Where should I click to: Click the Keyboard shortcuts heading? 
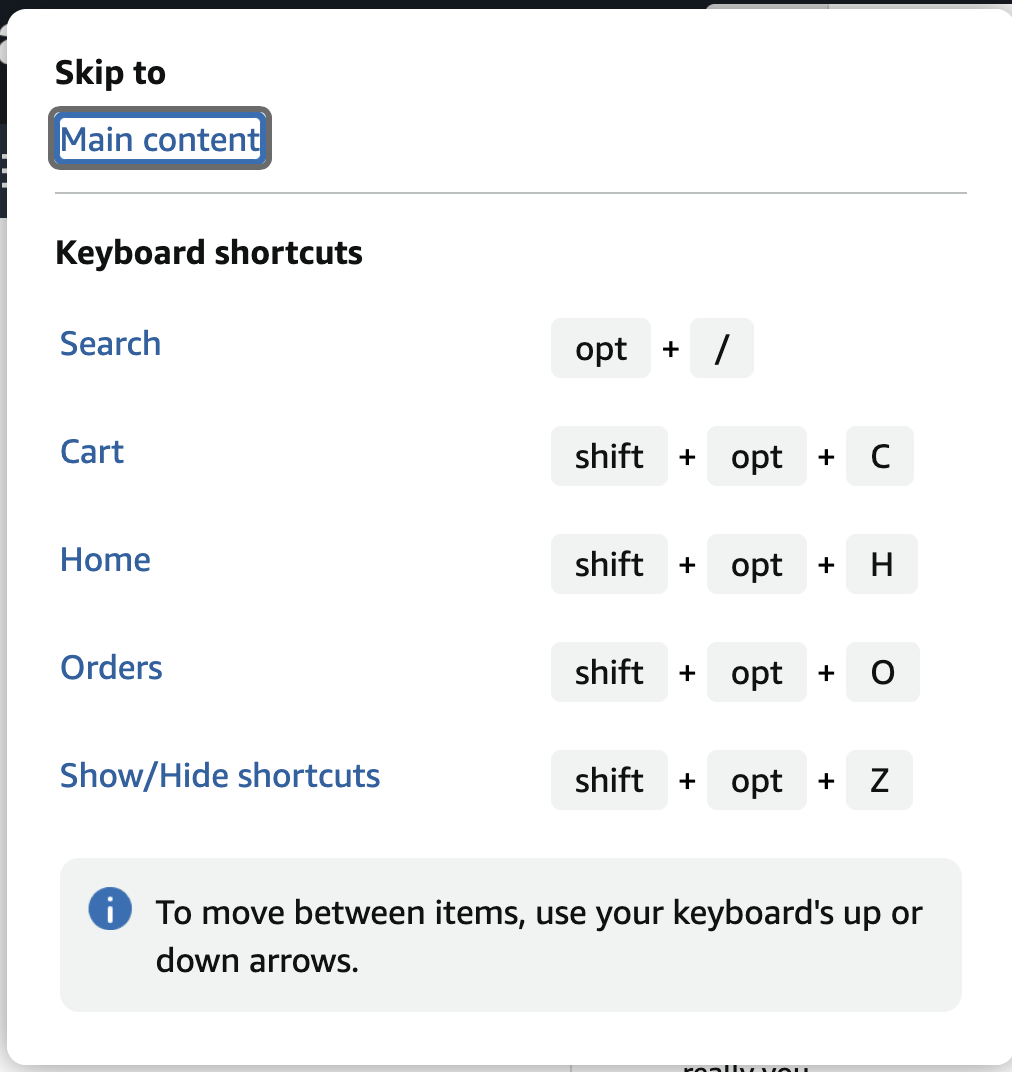pyautogui.click(x=209, y=253)
